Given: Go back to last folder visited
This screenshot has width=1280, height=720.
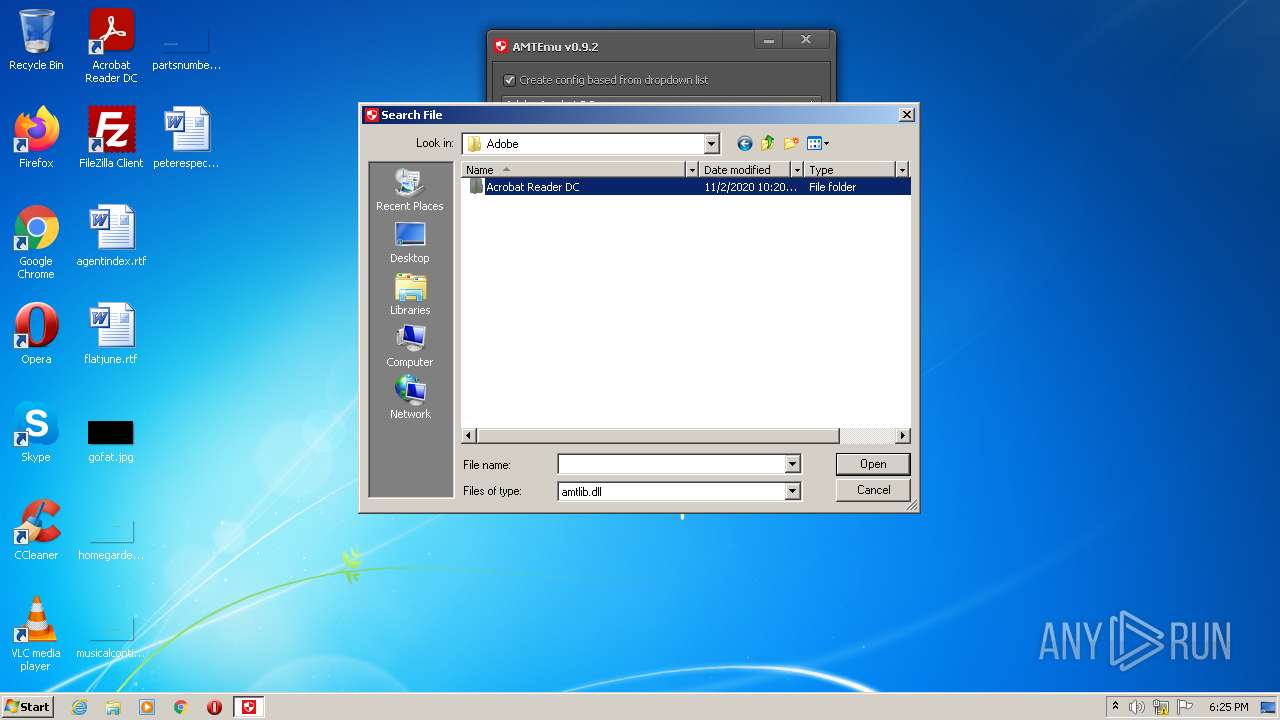Looking at the screenshot, I should coord(744,144).
